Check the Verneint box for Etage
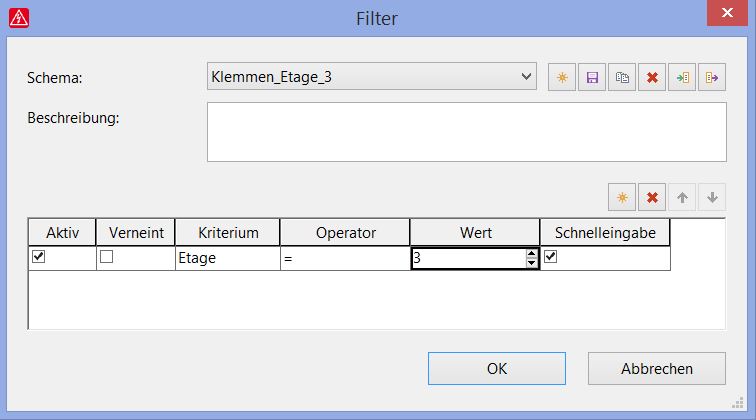Screen dimensions: 756x420 [107, 257]
